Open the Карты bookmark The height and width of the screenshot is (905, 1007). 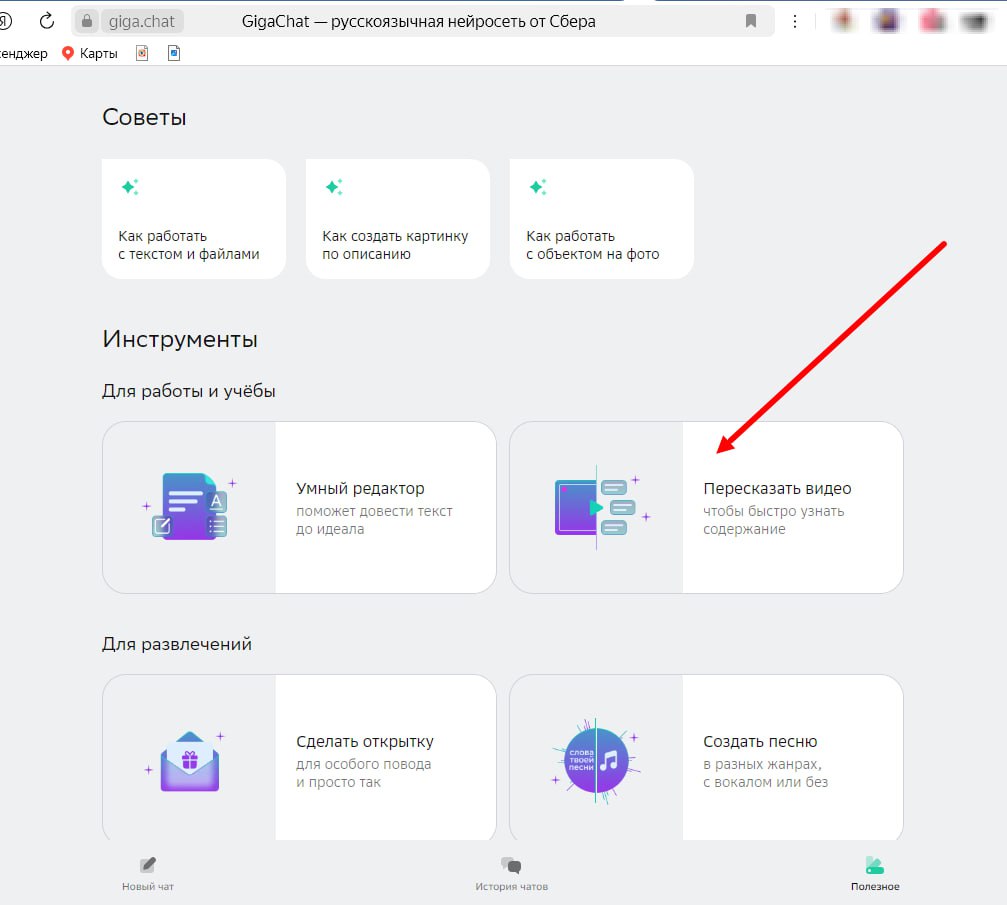89,53
